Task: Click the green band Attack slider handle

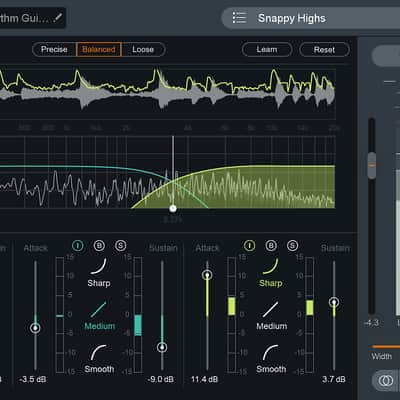Action: click(207, 275)
